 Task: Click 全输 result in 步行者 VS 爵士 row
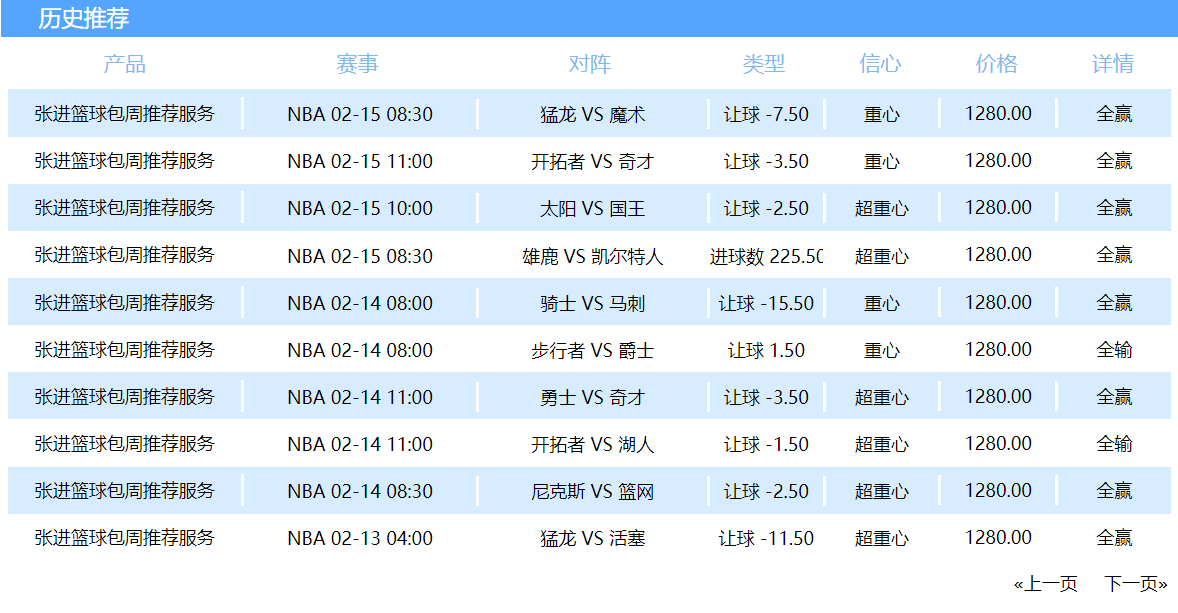[x=1114, y=350]
